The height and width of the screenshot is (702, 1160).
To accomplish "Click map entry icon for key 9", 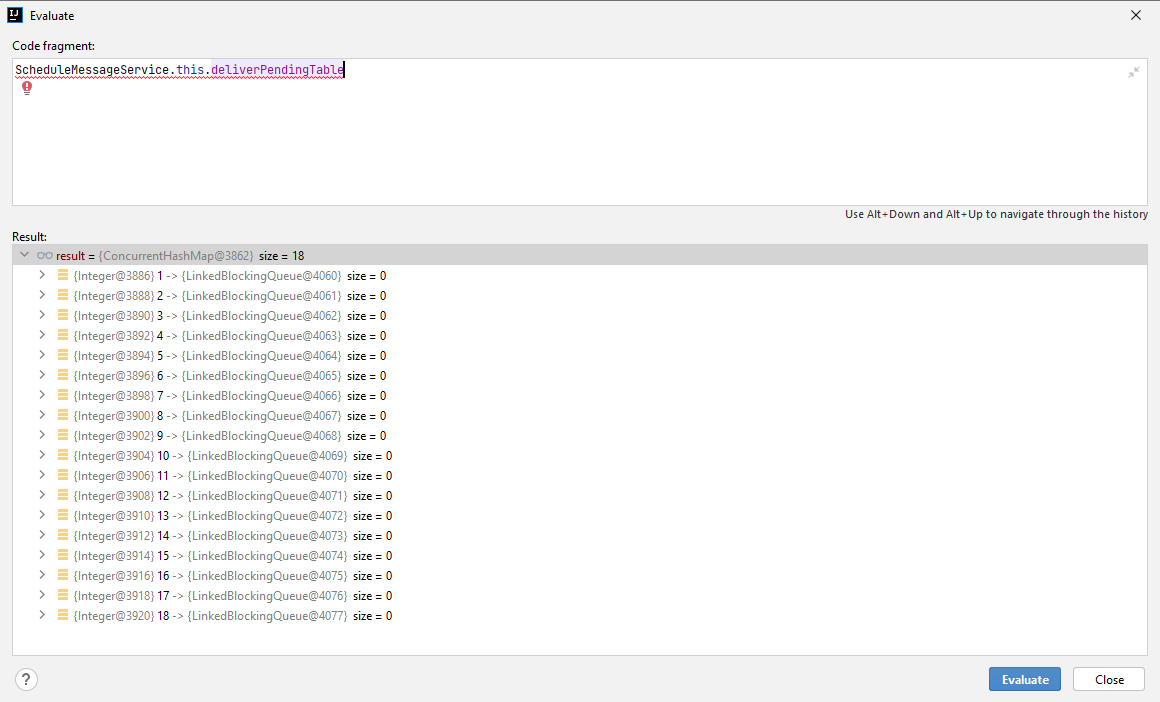I will [x=63, y=435].
